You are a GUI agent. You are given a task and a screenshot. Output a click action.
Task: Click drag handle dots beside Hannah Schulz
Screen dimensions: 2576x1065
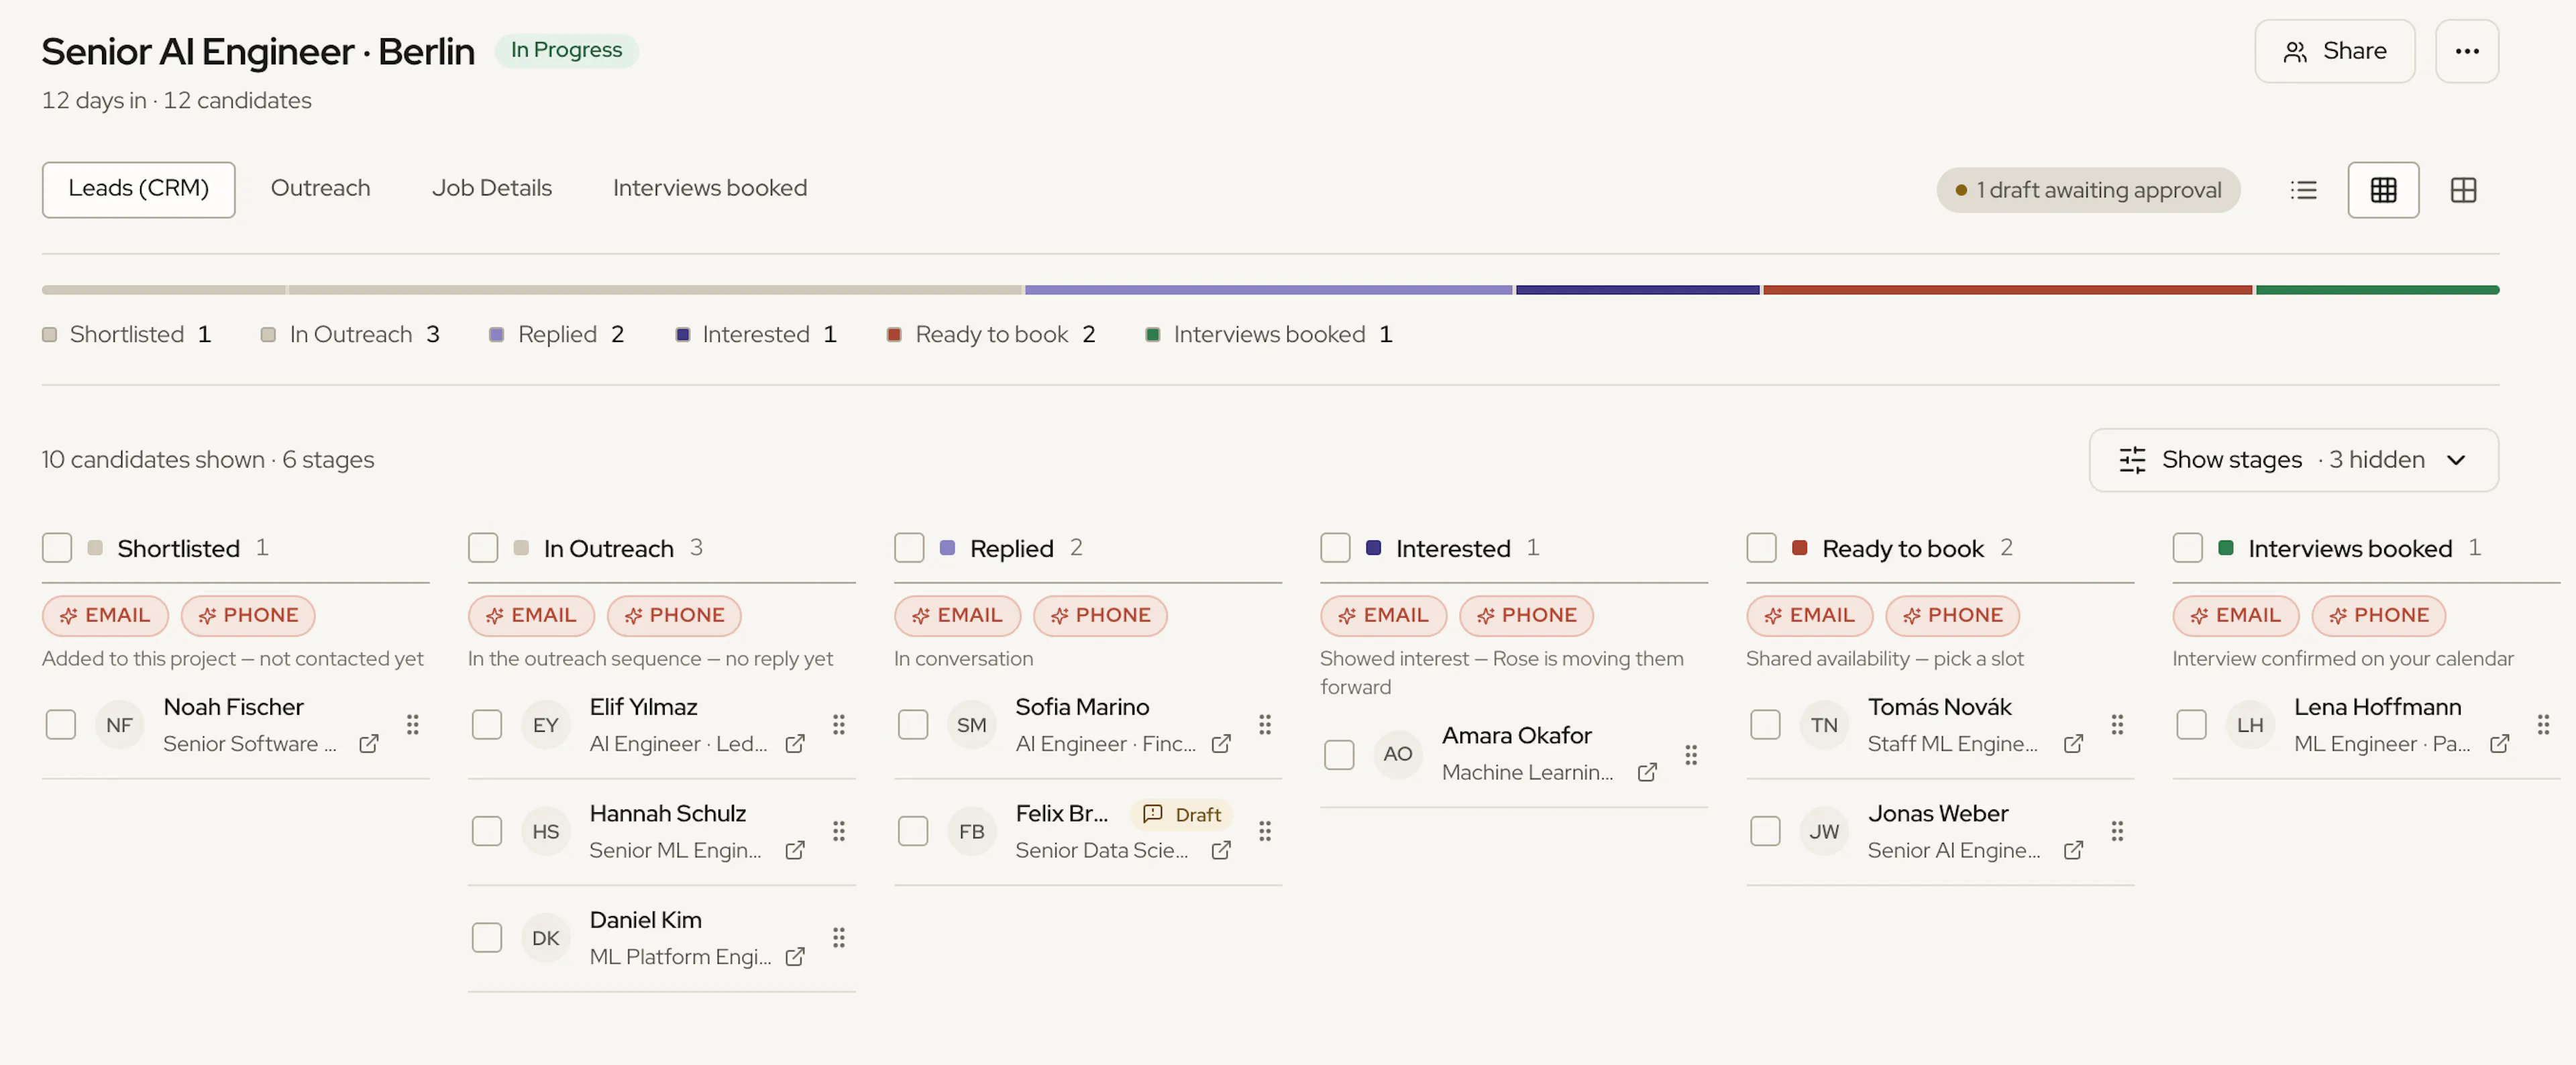[x=838, y=831]
